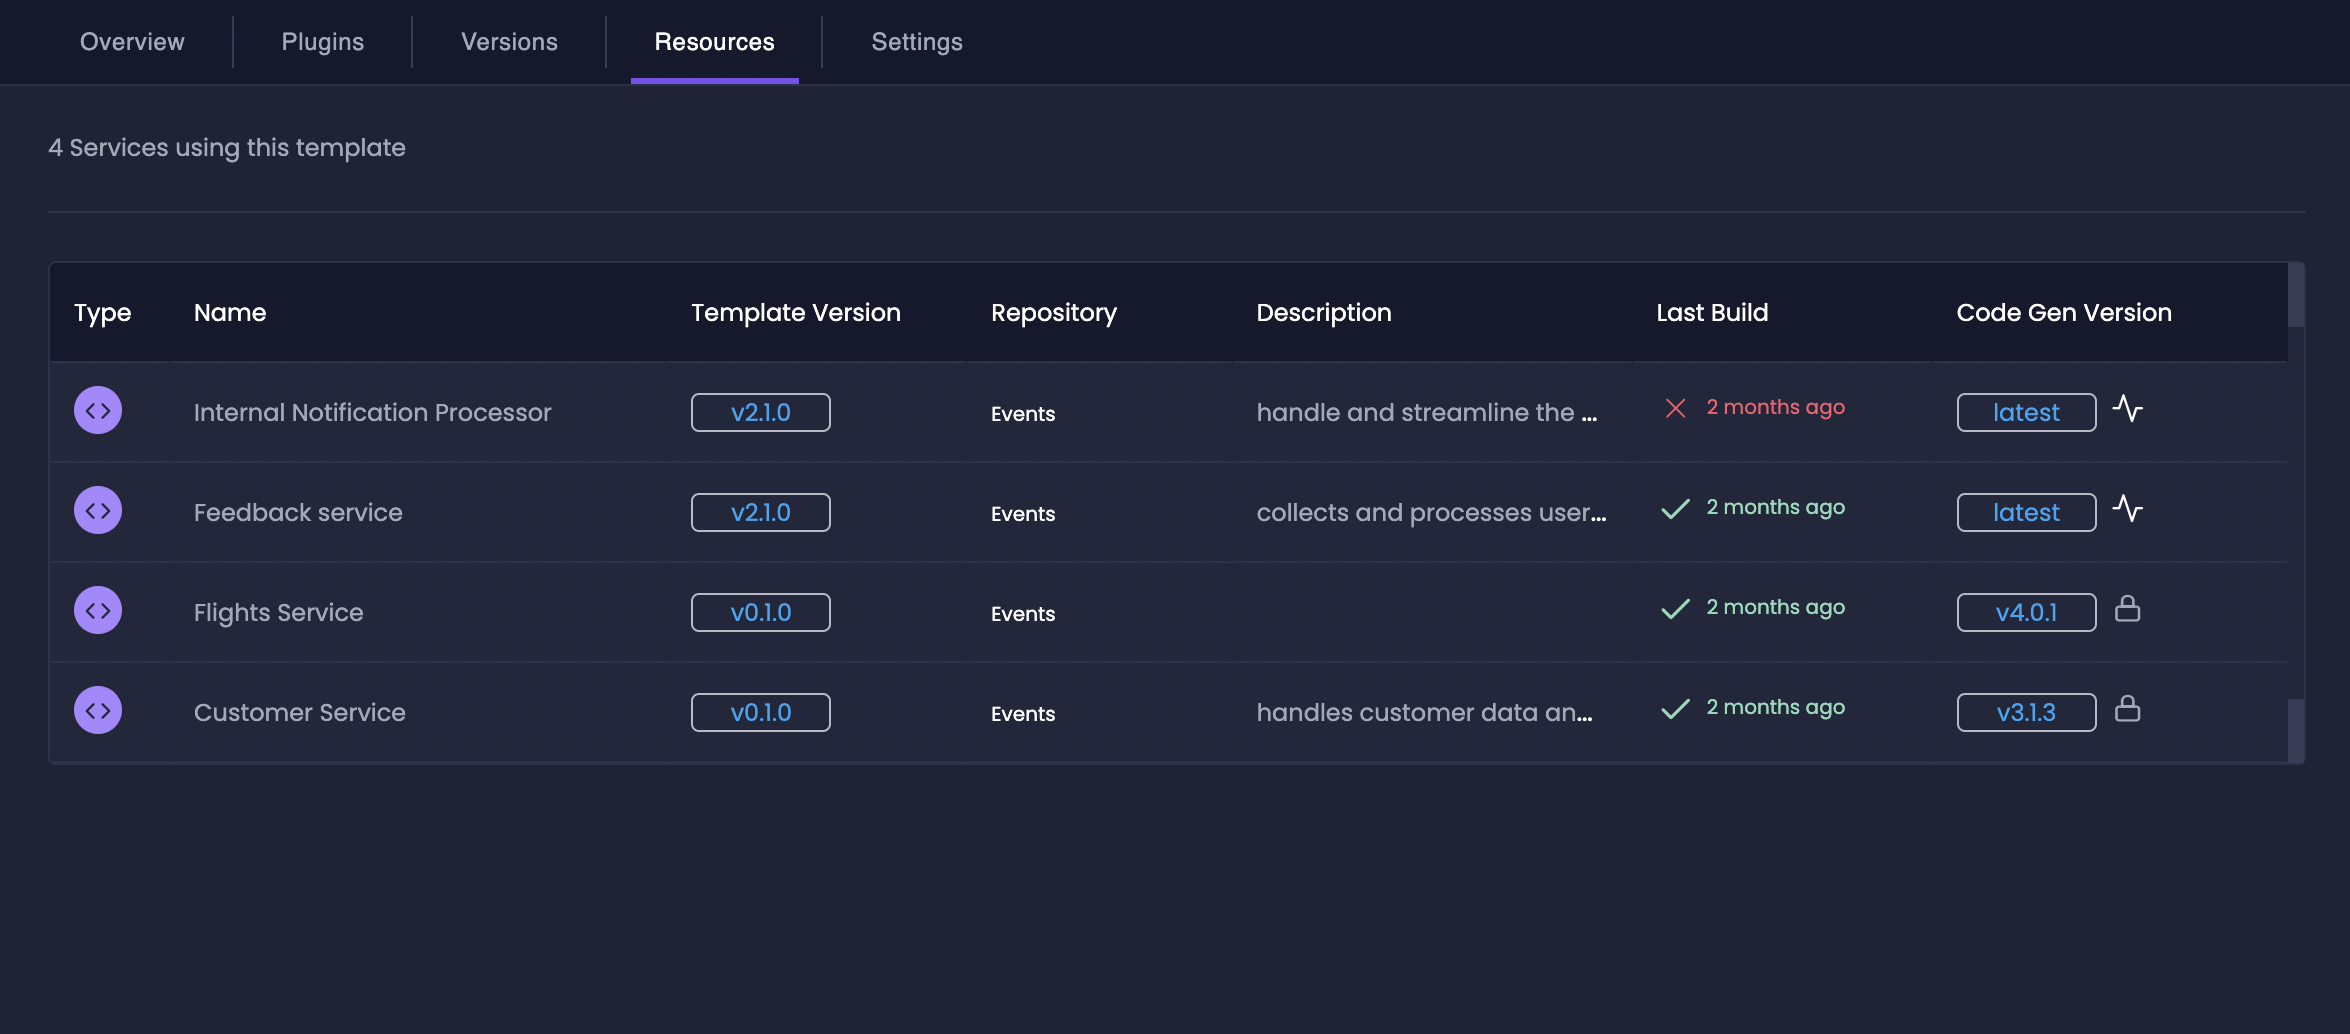Click the v0.1.0 badge for Customer Service
The height and width of the screenshot is (1034, 2350).
pyautogui.click(x=761, y=713)
